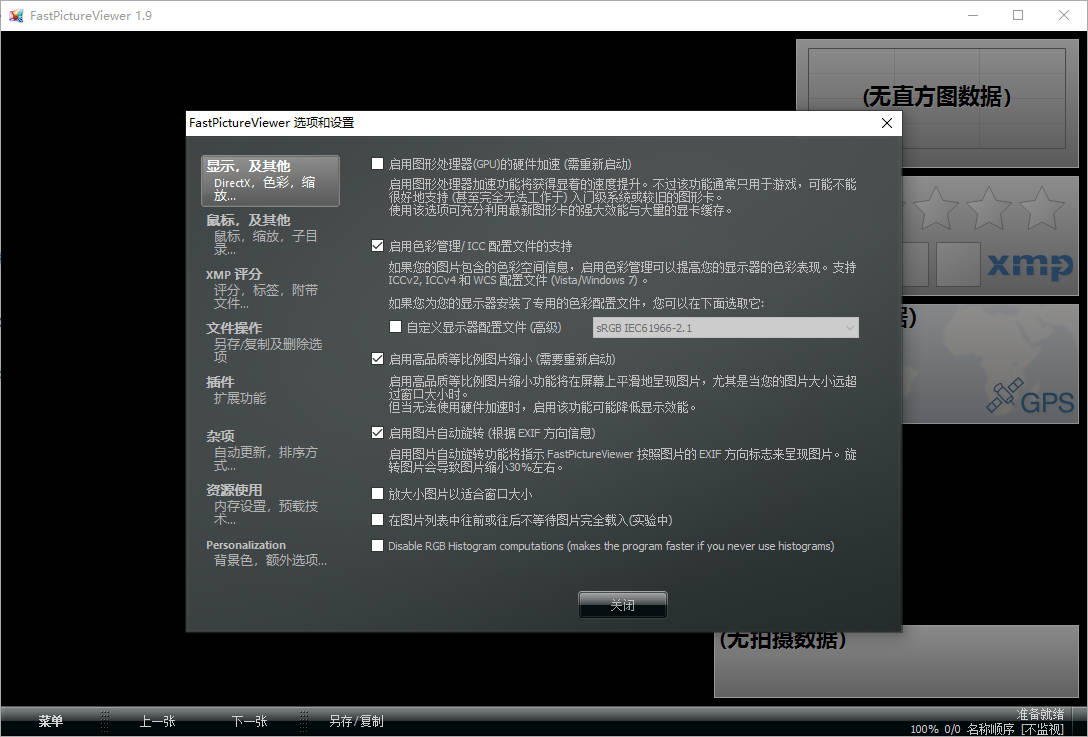Viewport: 1088px width, 737px height.
Task: Click the 关闭 button in options dialog
Action: tap(622, 604)
